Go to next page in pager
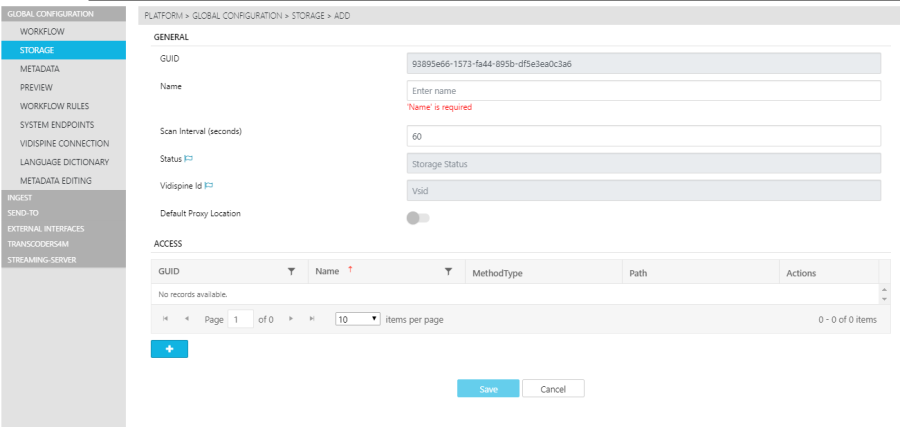 (290, 319)
